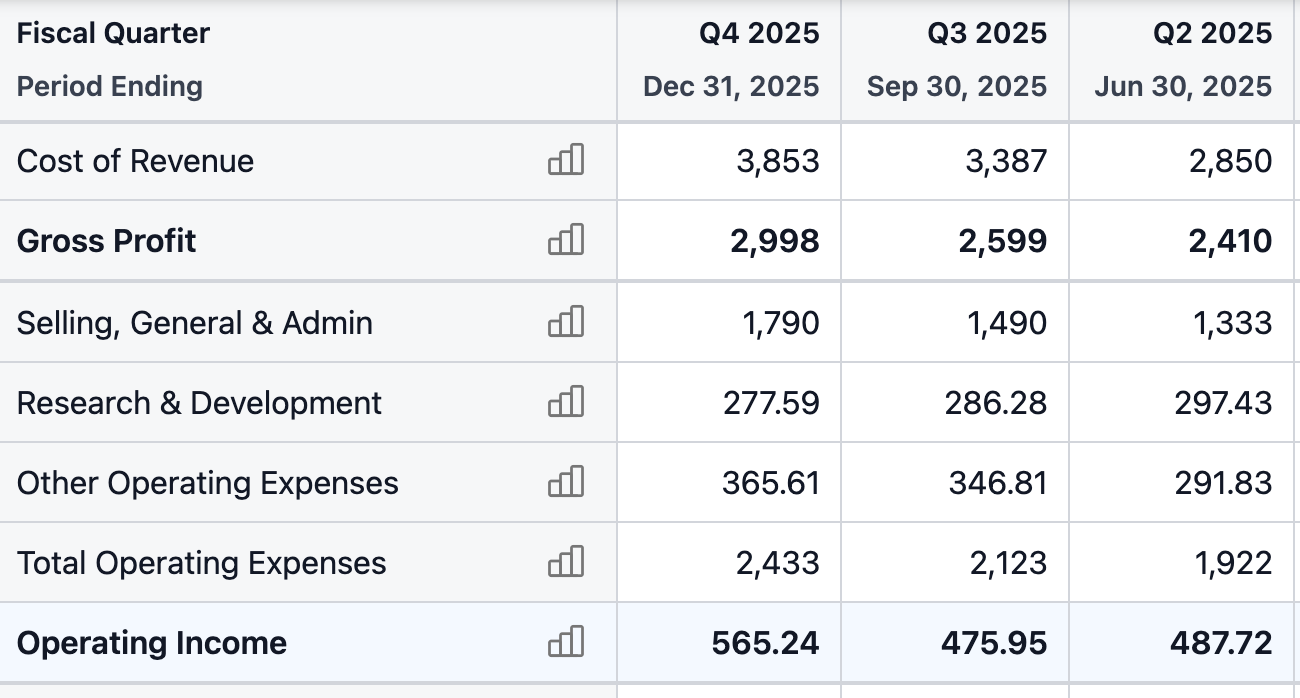Viewport: 1300px width, 698px height.
Task: Open Other Operating Expenses chart icon
Action: coord(566,482)
